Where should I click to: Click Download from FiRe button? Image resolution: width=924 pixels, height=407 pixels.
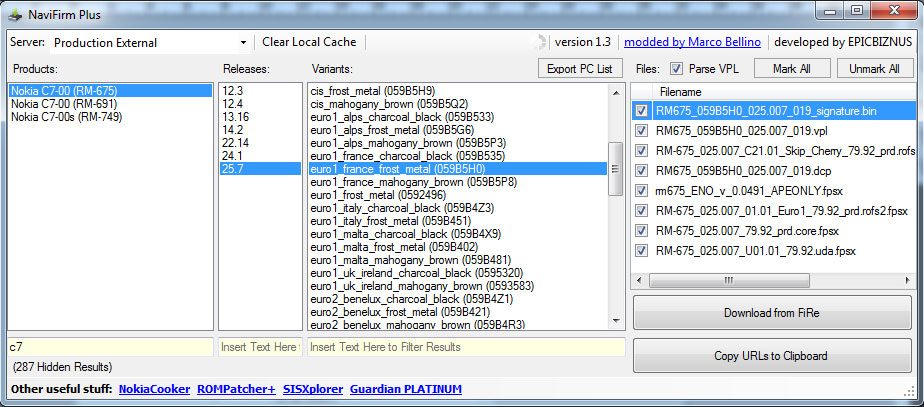[x=772, y=313]
